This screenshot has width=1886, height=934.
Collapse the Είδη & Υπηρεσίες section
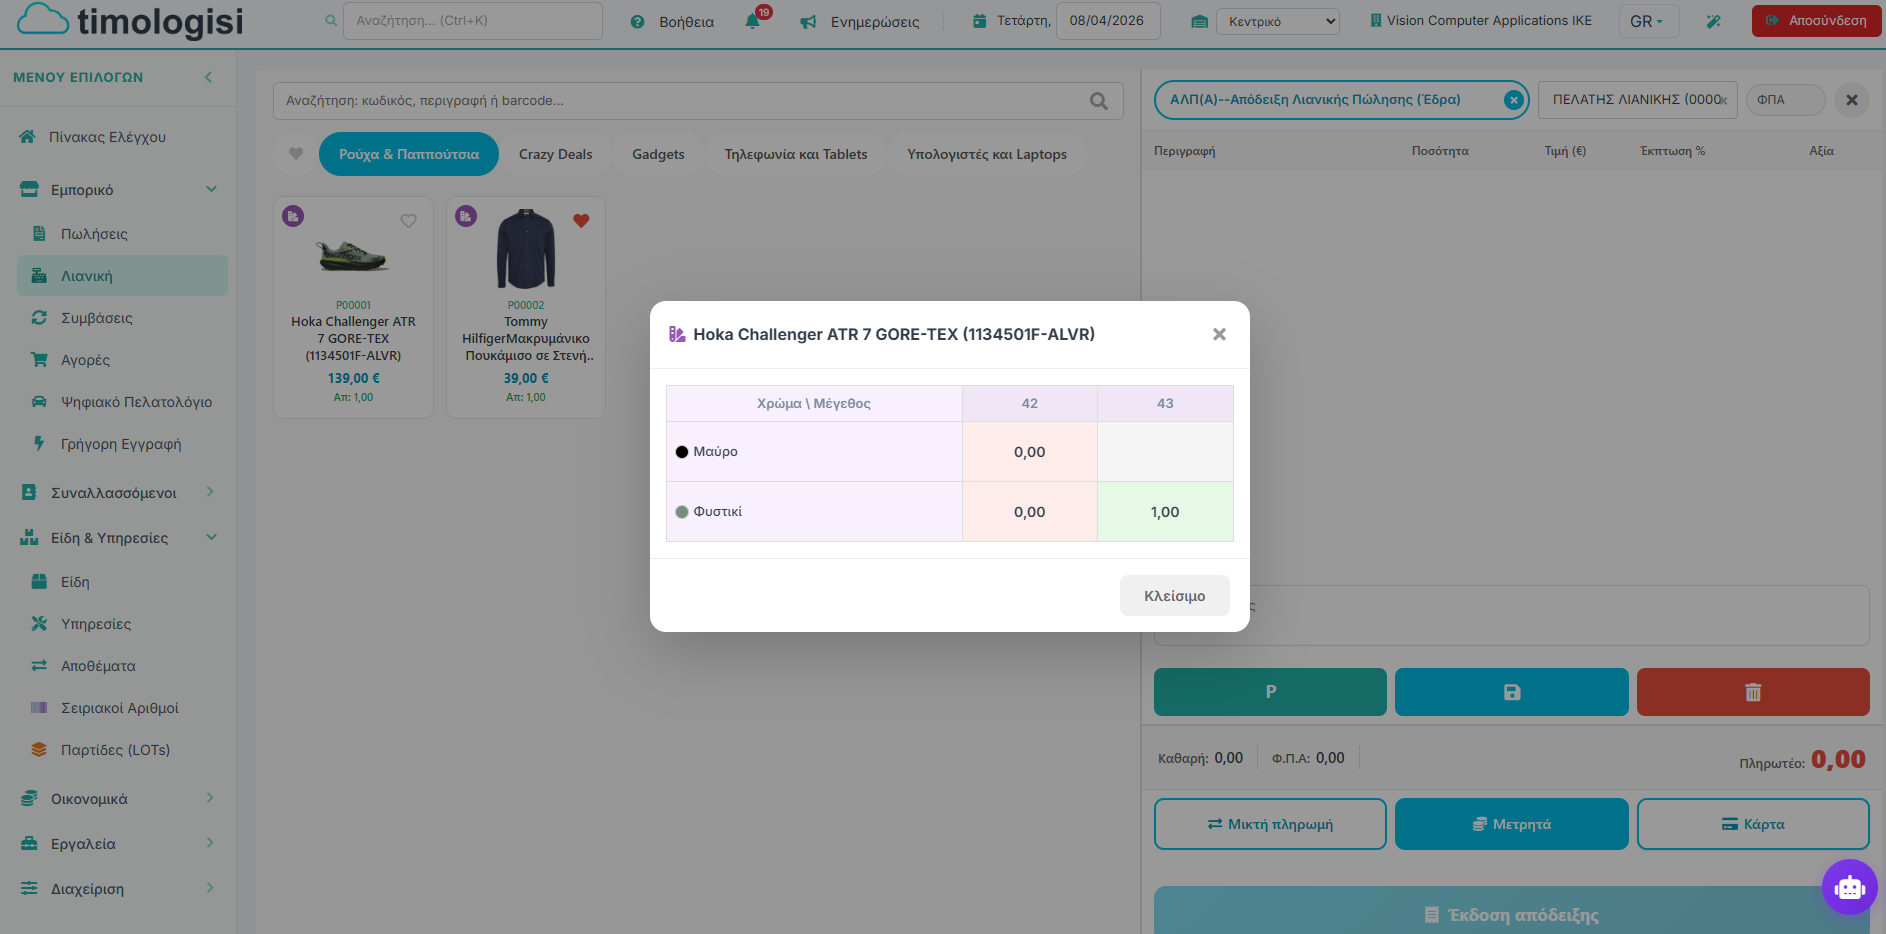(118, 538)
